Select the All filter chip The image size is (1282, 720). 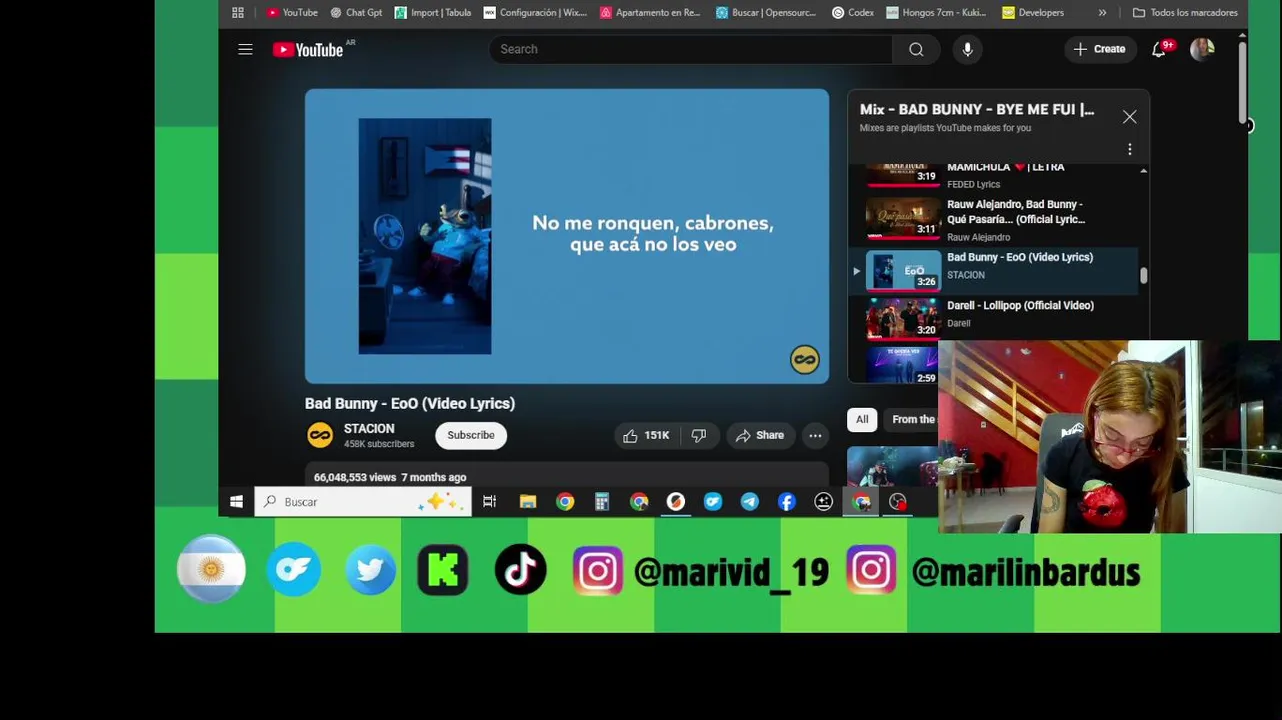pos(862,419)
